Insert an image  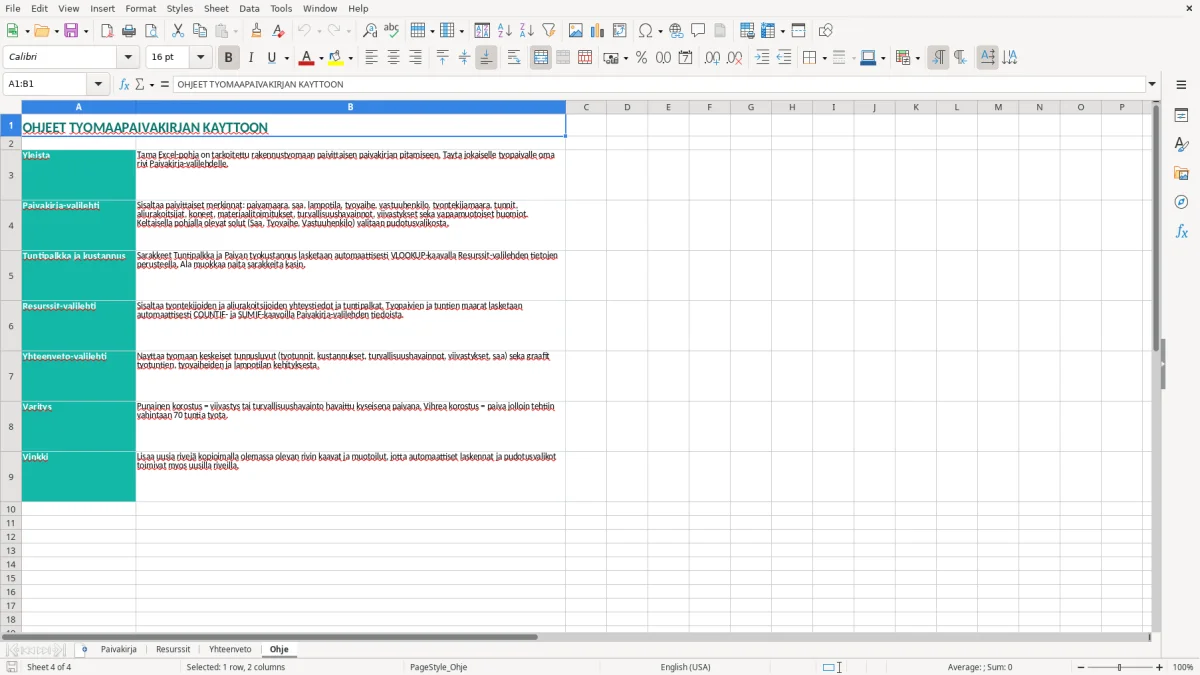[576, 31]
